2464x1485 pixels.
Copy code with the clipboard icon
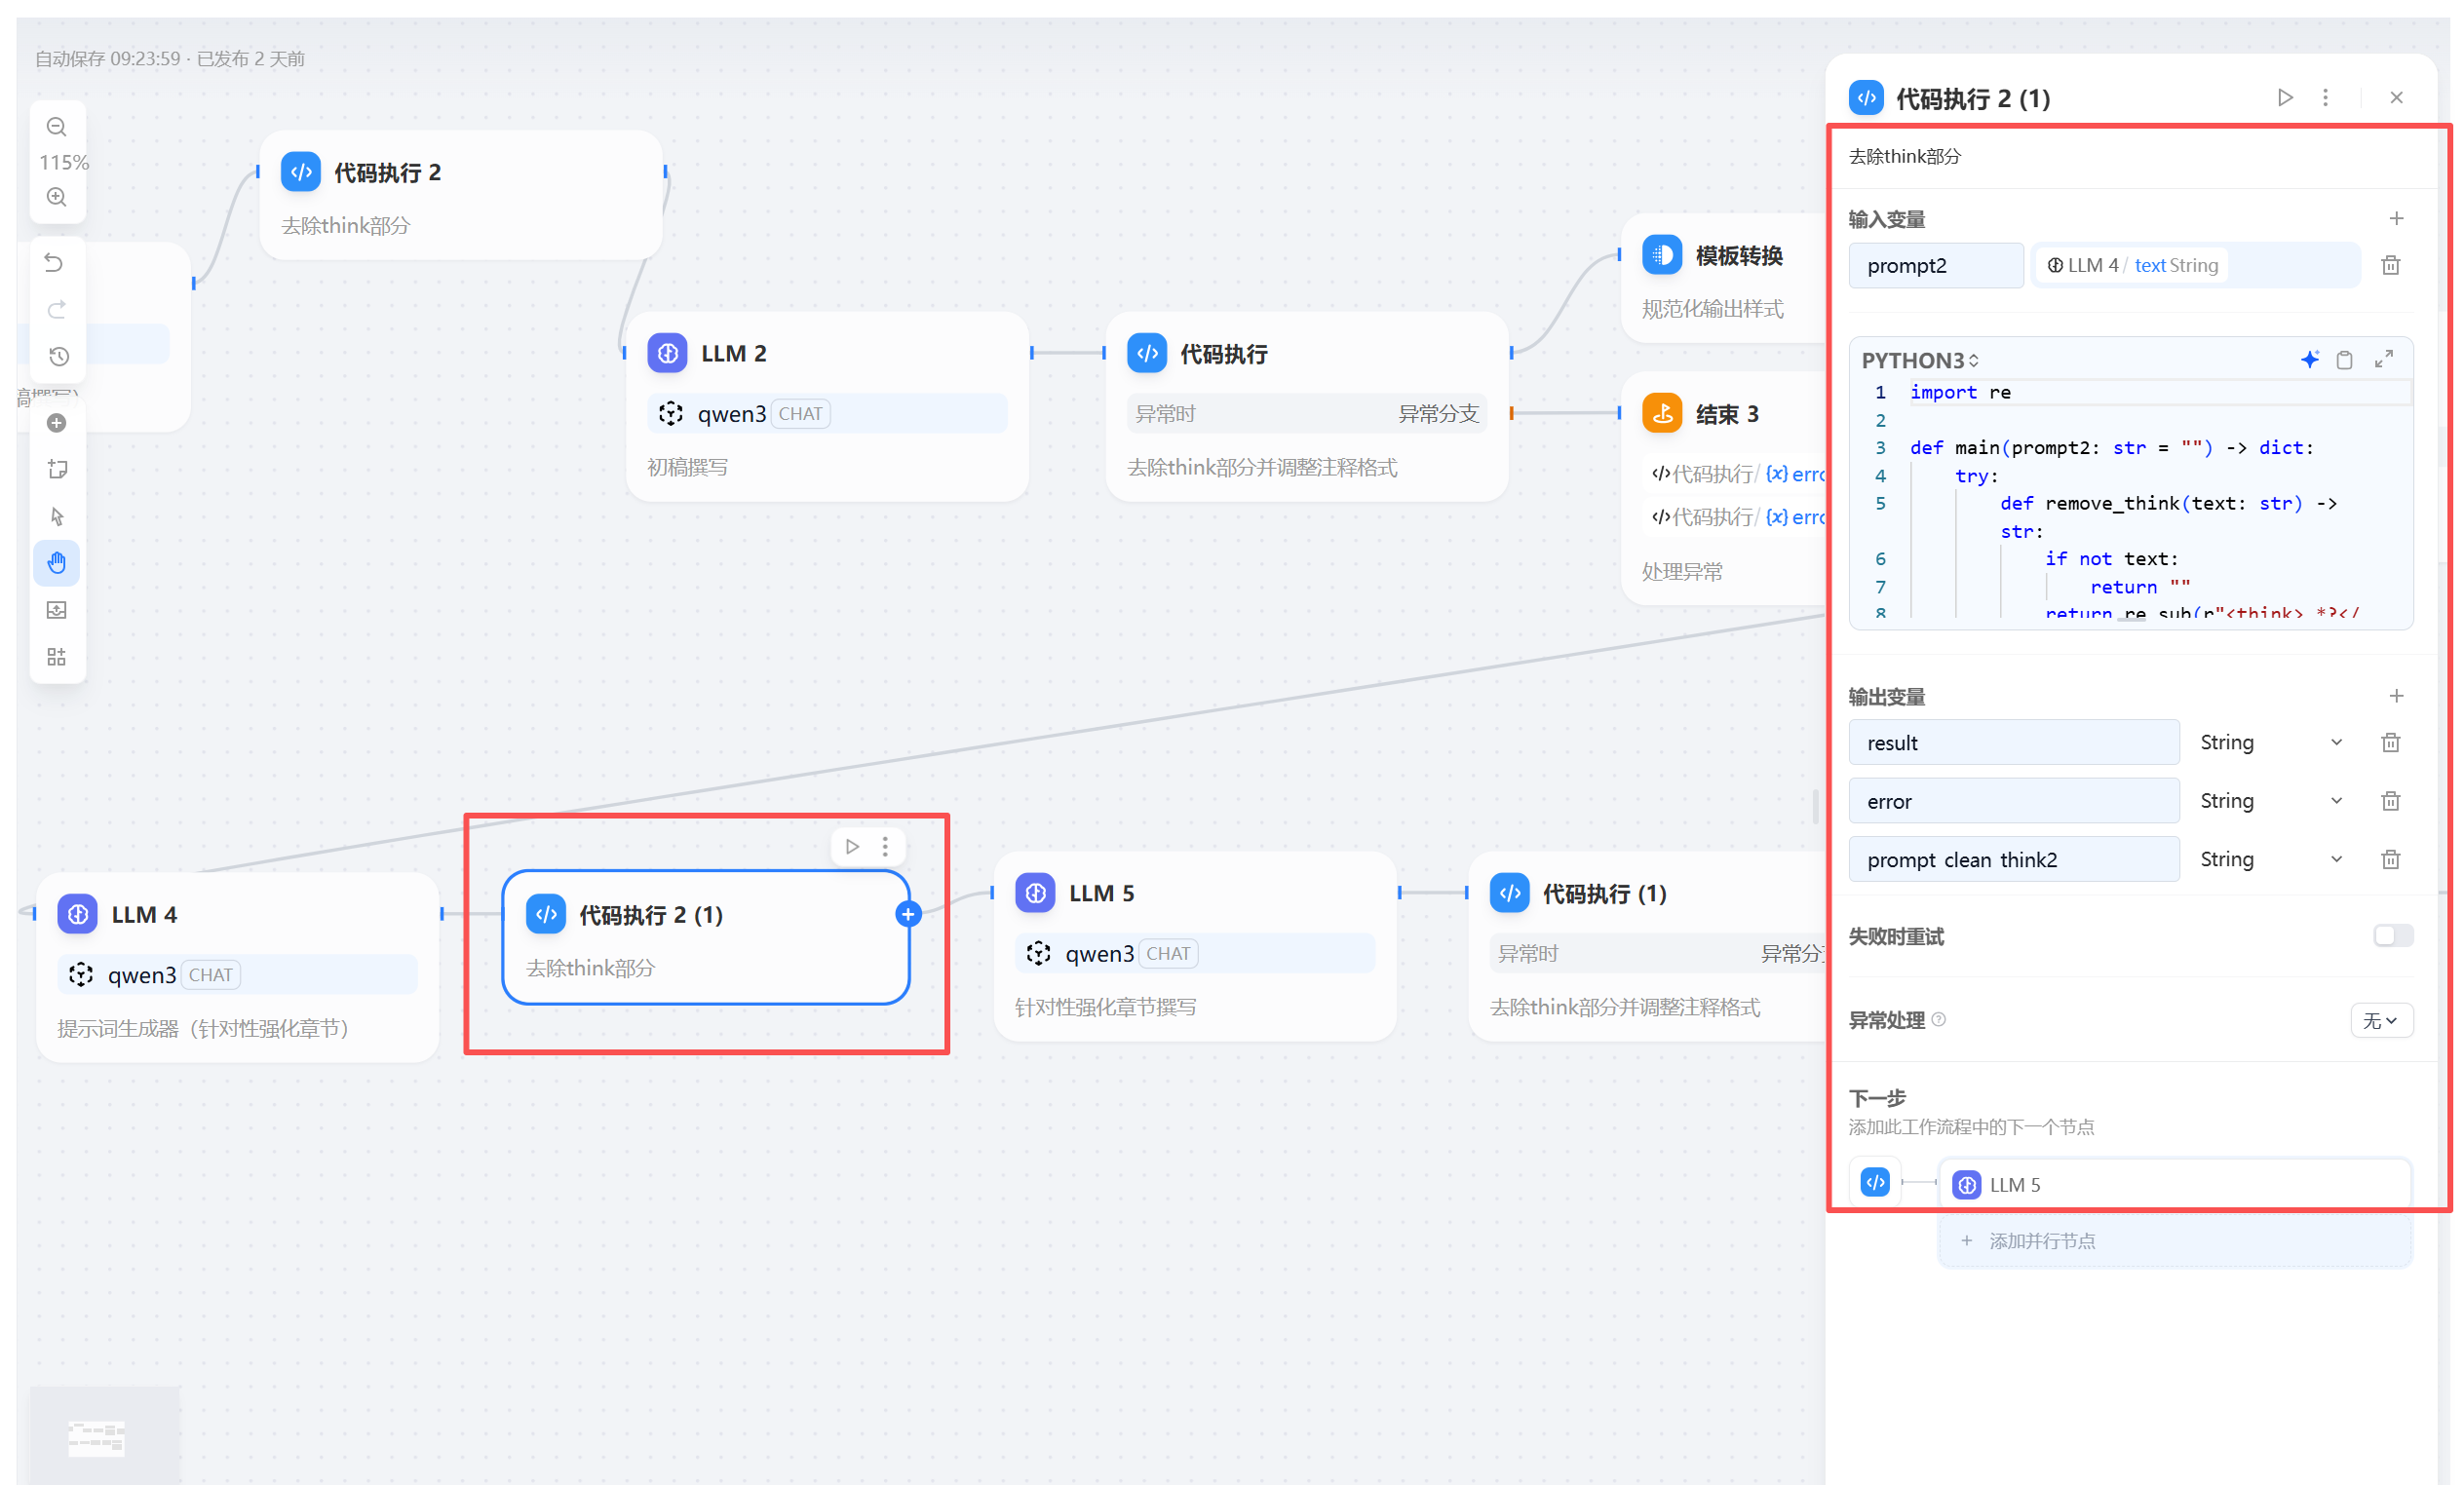pyautogui.click(x=2344, y=360)
